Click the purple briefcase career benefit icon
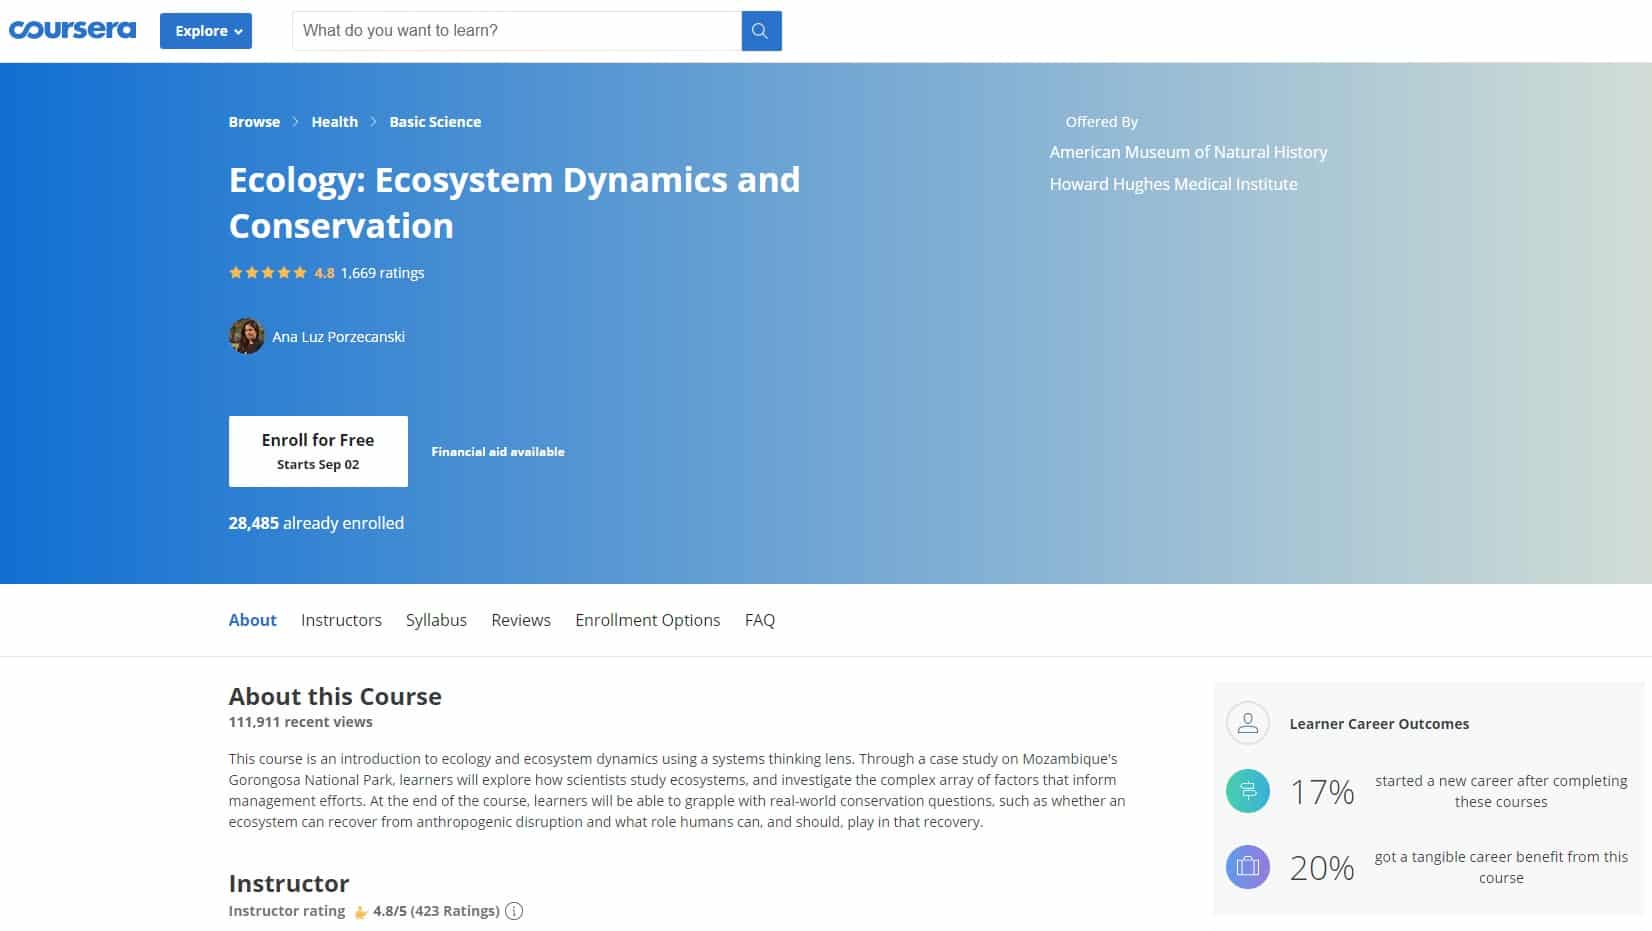The width and height of the screenshot is (1652, 931). click(x=1247, y=867)
